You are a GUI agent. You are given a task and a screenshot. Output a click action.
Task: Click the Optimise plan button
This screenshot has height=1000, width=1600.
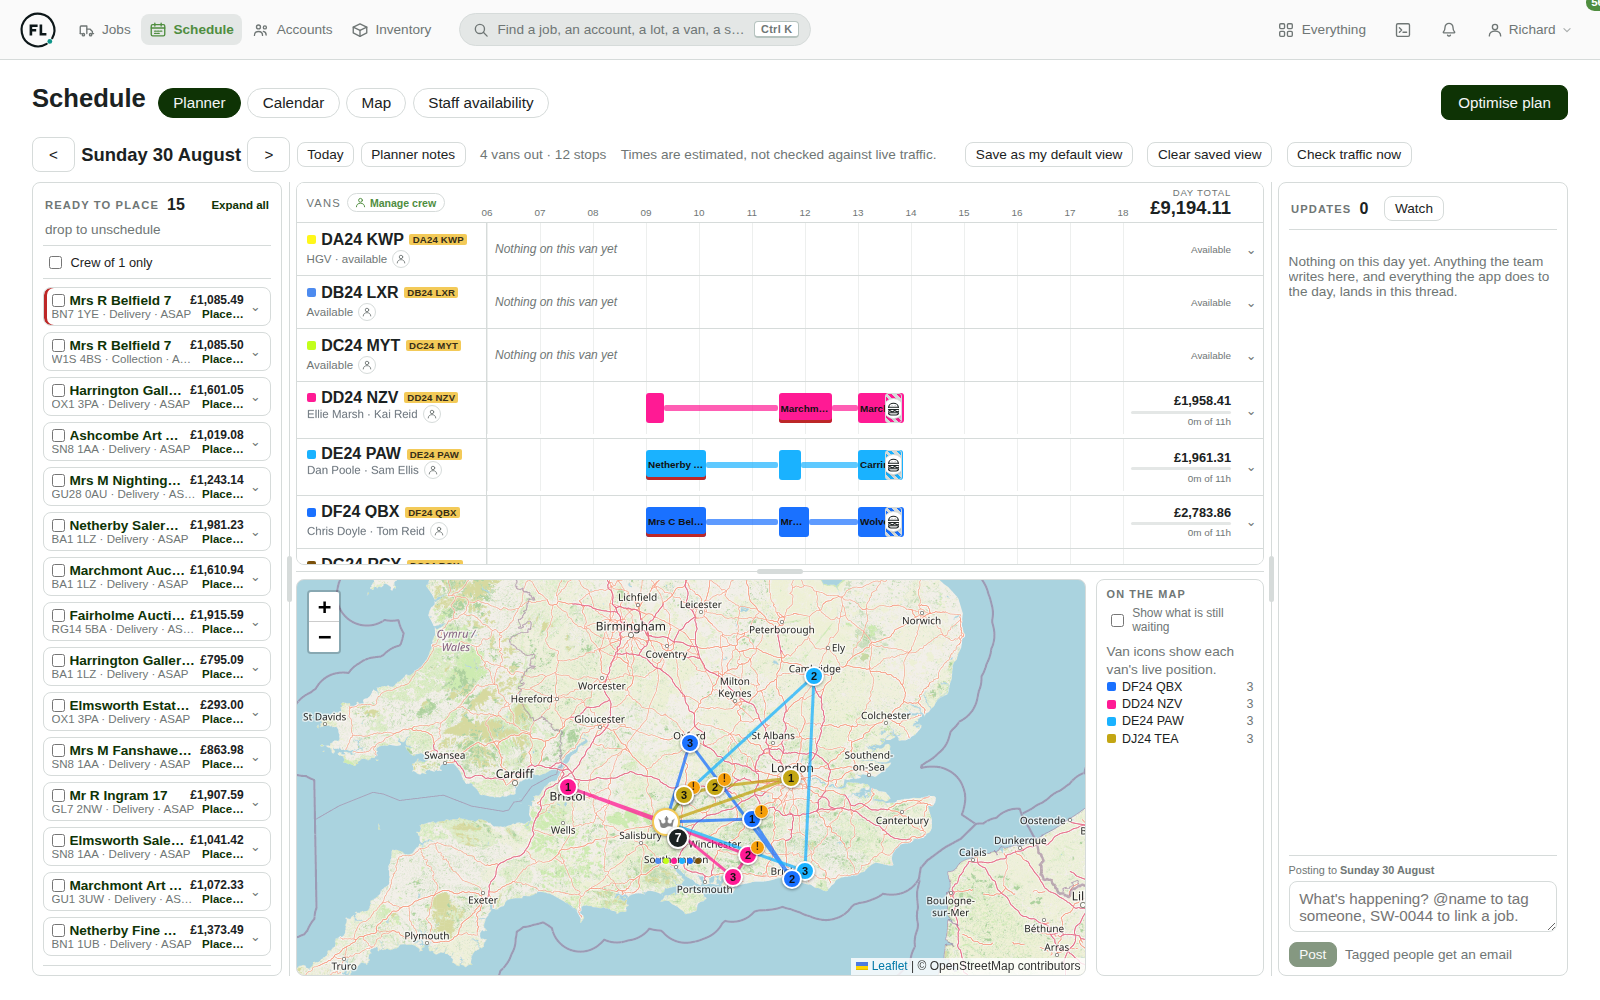click(1504, 103)
